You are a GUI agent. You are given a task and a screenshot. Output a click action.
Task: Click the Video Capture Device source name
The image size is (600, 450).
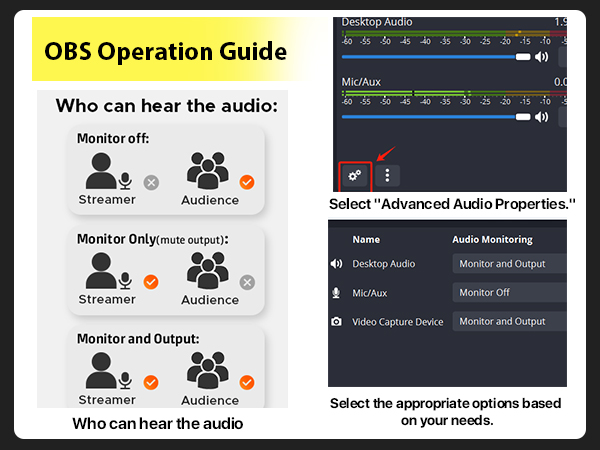[x=397, y=322]
